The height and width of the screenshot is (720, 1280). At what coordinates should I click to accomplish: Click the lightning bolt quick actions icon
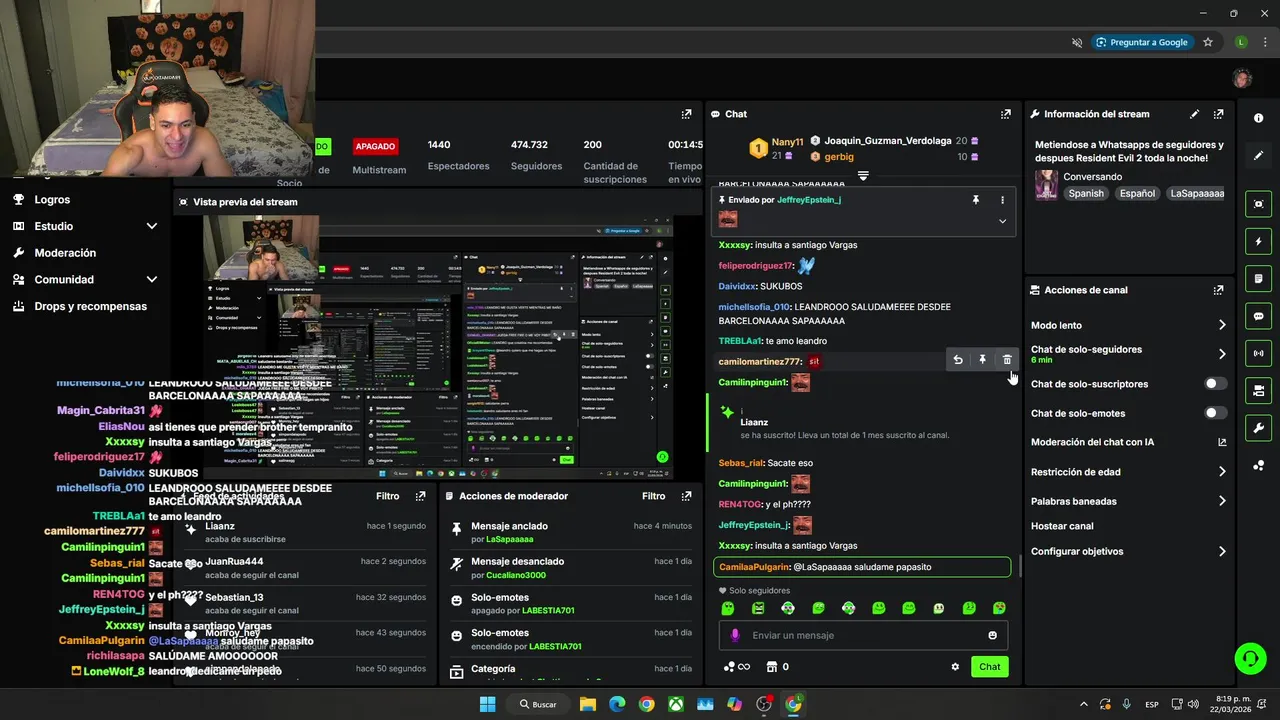coord(1258,241)
